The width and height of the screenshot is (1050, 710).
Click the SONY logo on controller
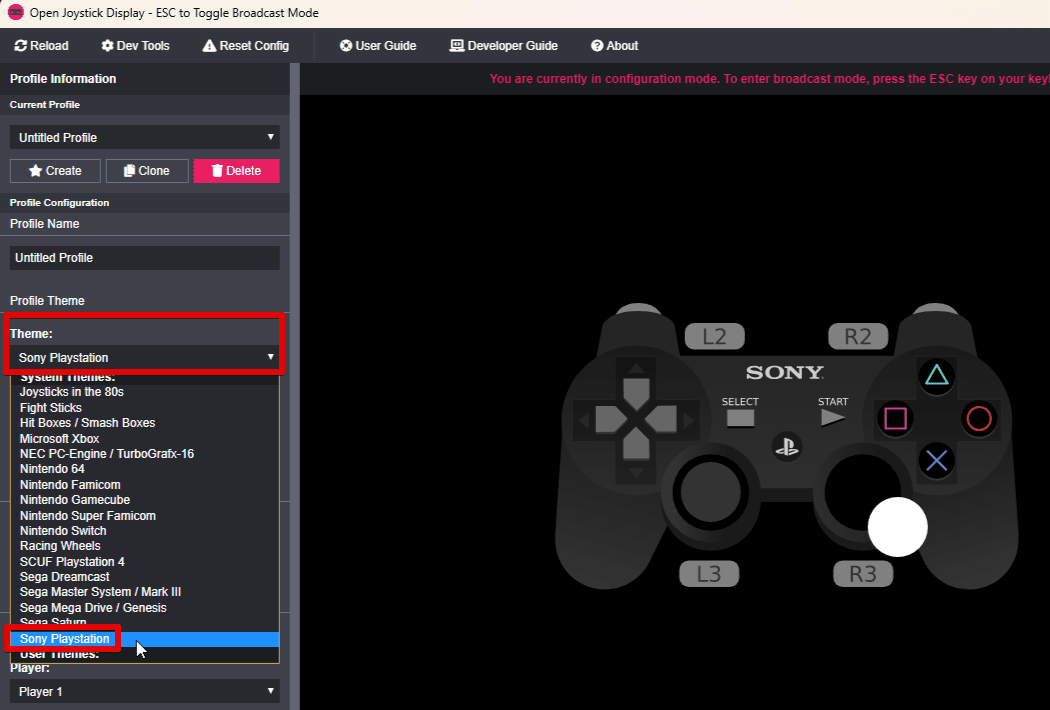pyautogui.click(x=785, y=372)
